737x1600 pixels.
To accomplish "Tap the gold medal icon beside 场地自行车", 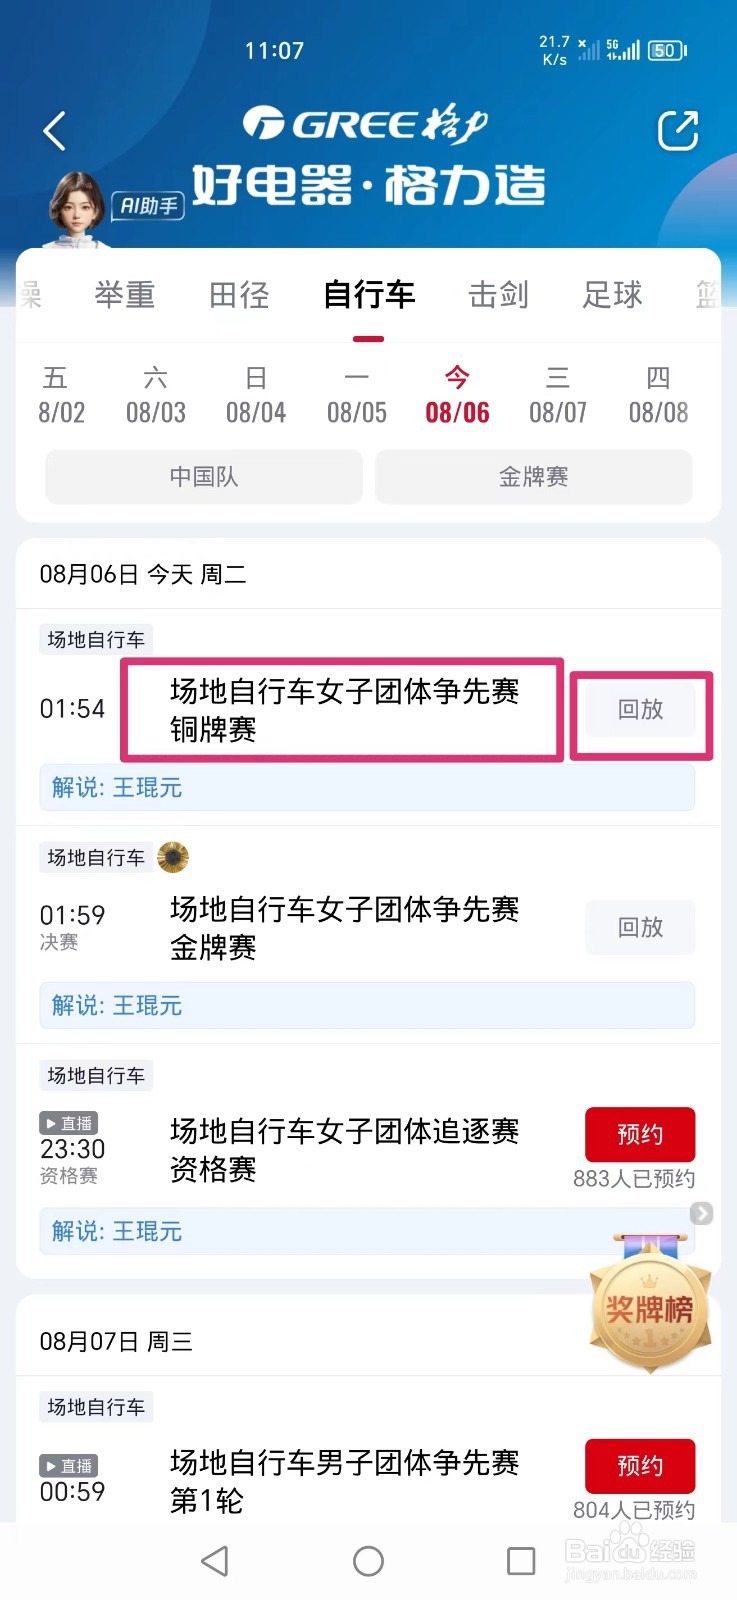I will pyautogui.click(x=173, y=857).
